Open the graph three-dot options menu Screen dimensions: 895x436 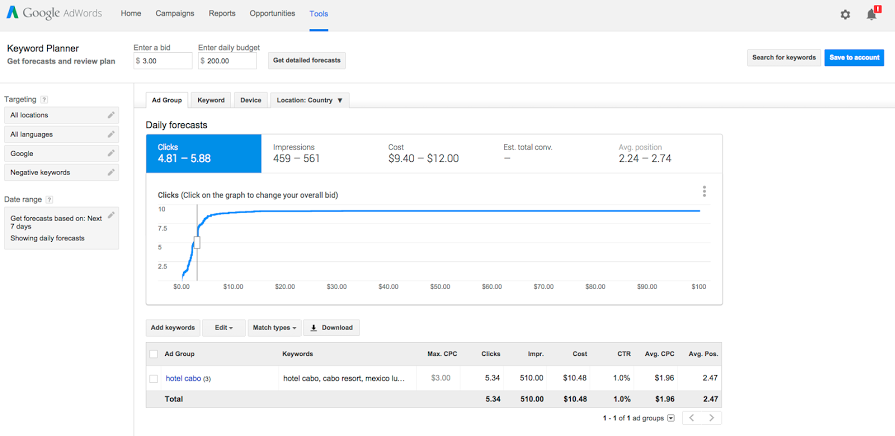704,192
